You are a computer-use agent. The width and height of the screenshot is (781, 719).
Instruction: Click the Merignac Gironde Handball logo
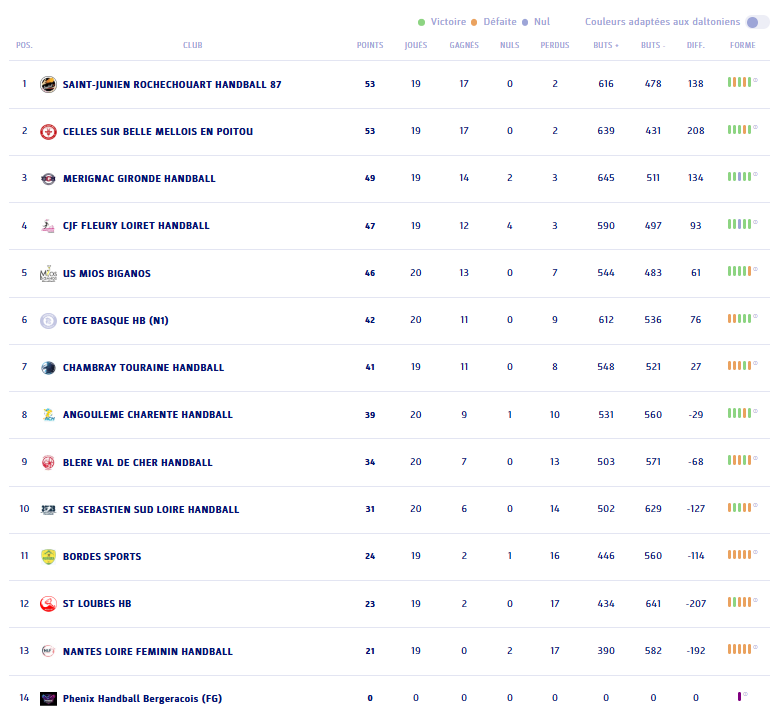[x=48, y=179]
